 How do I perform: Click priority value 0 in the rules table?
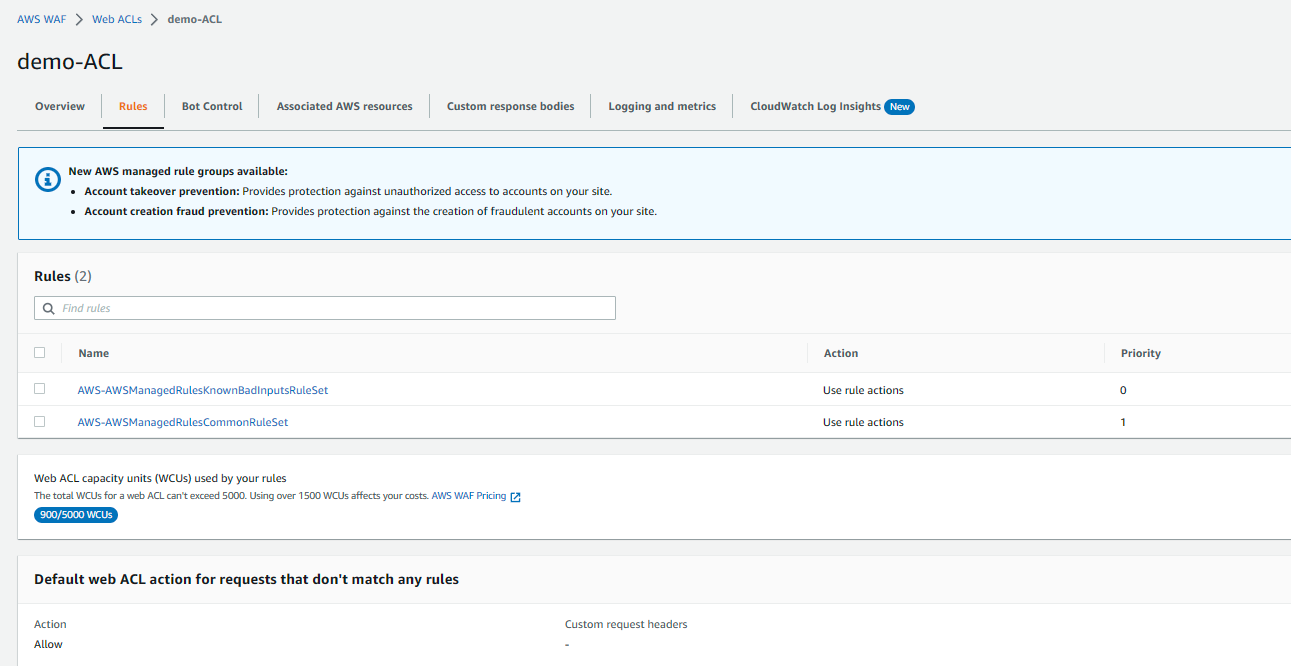tap(1124, 390)
